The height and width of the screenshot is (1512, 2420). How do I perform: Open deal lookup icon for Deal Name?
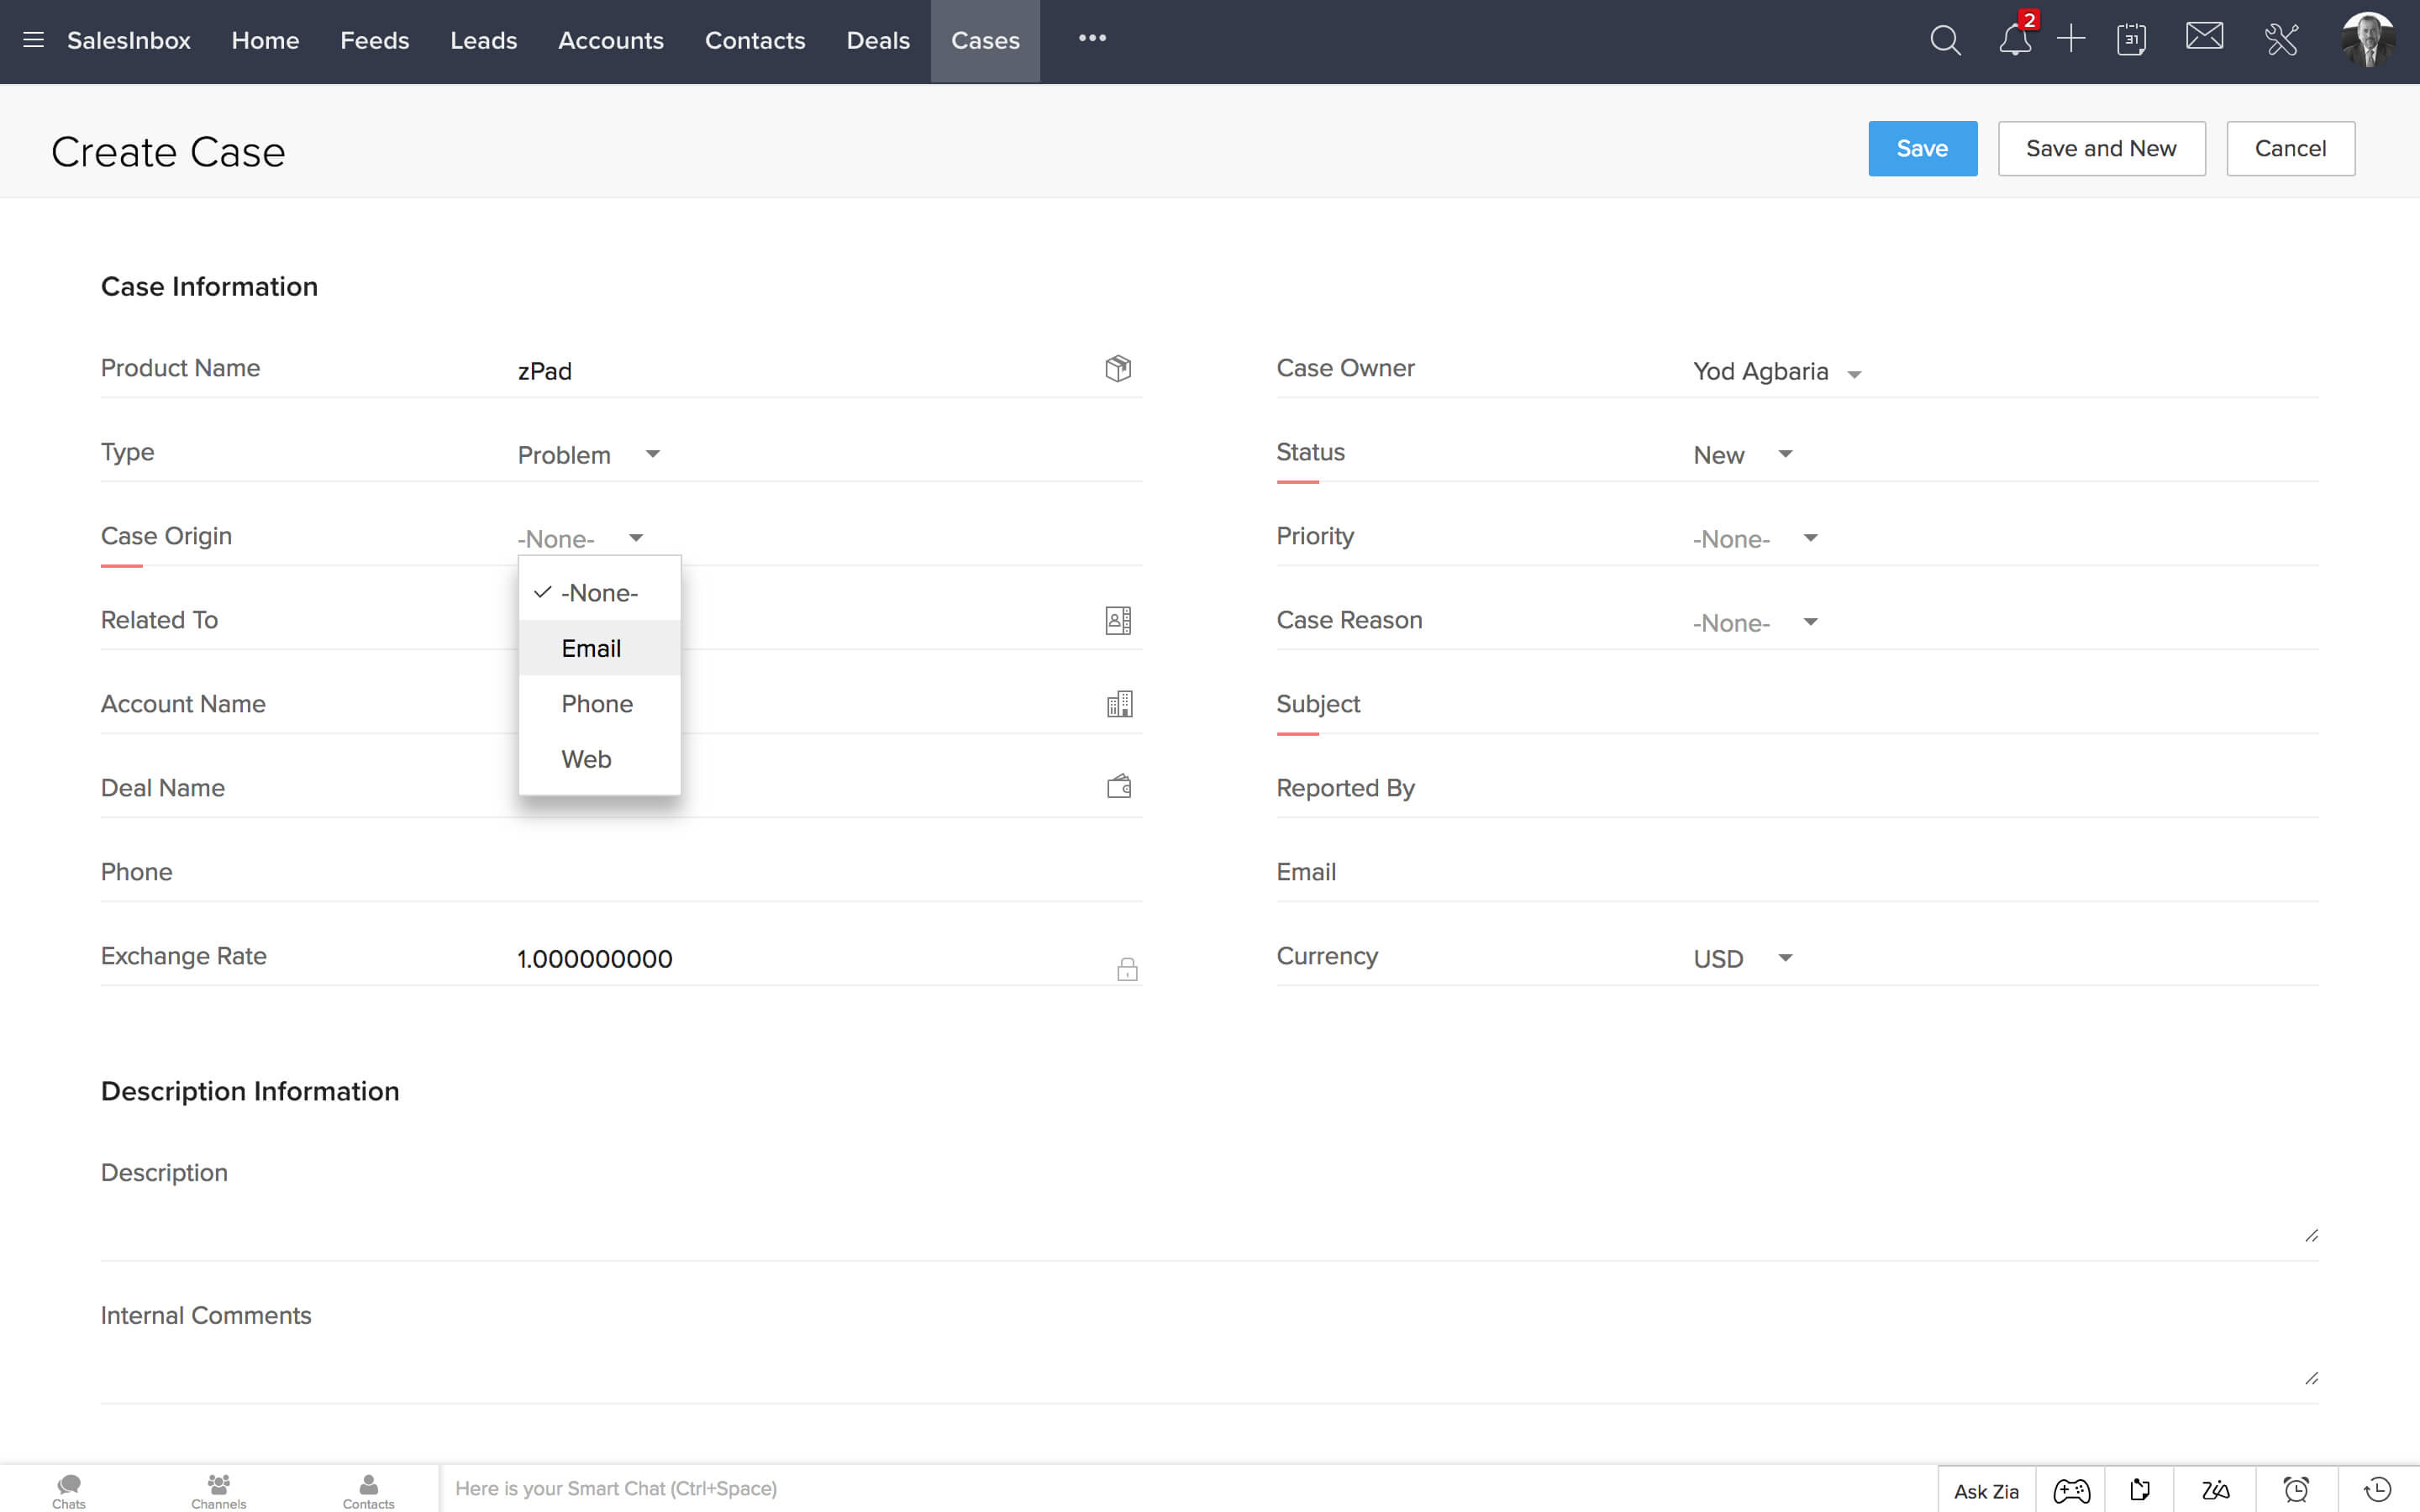click(x=1119, y=787)
